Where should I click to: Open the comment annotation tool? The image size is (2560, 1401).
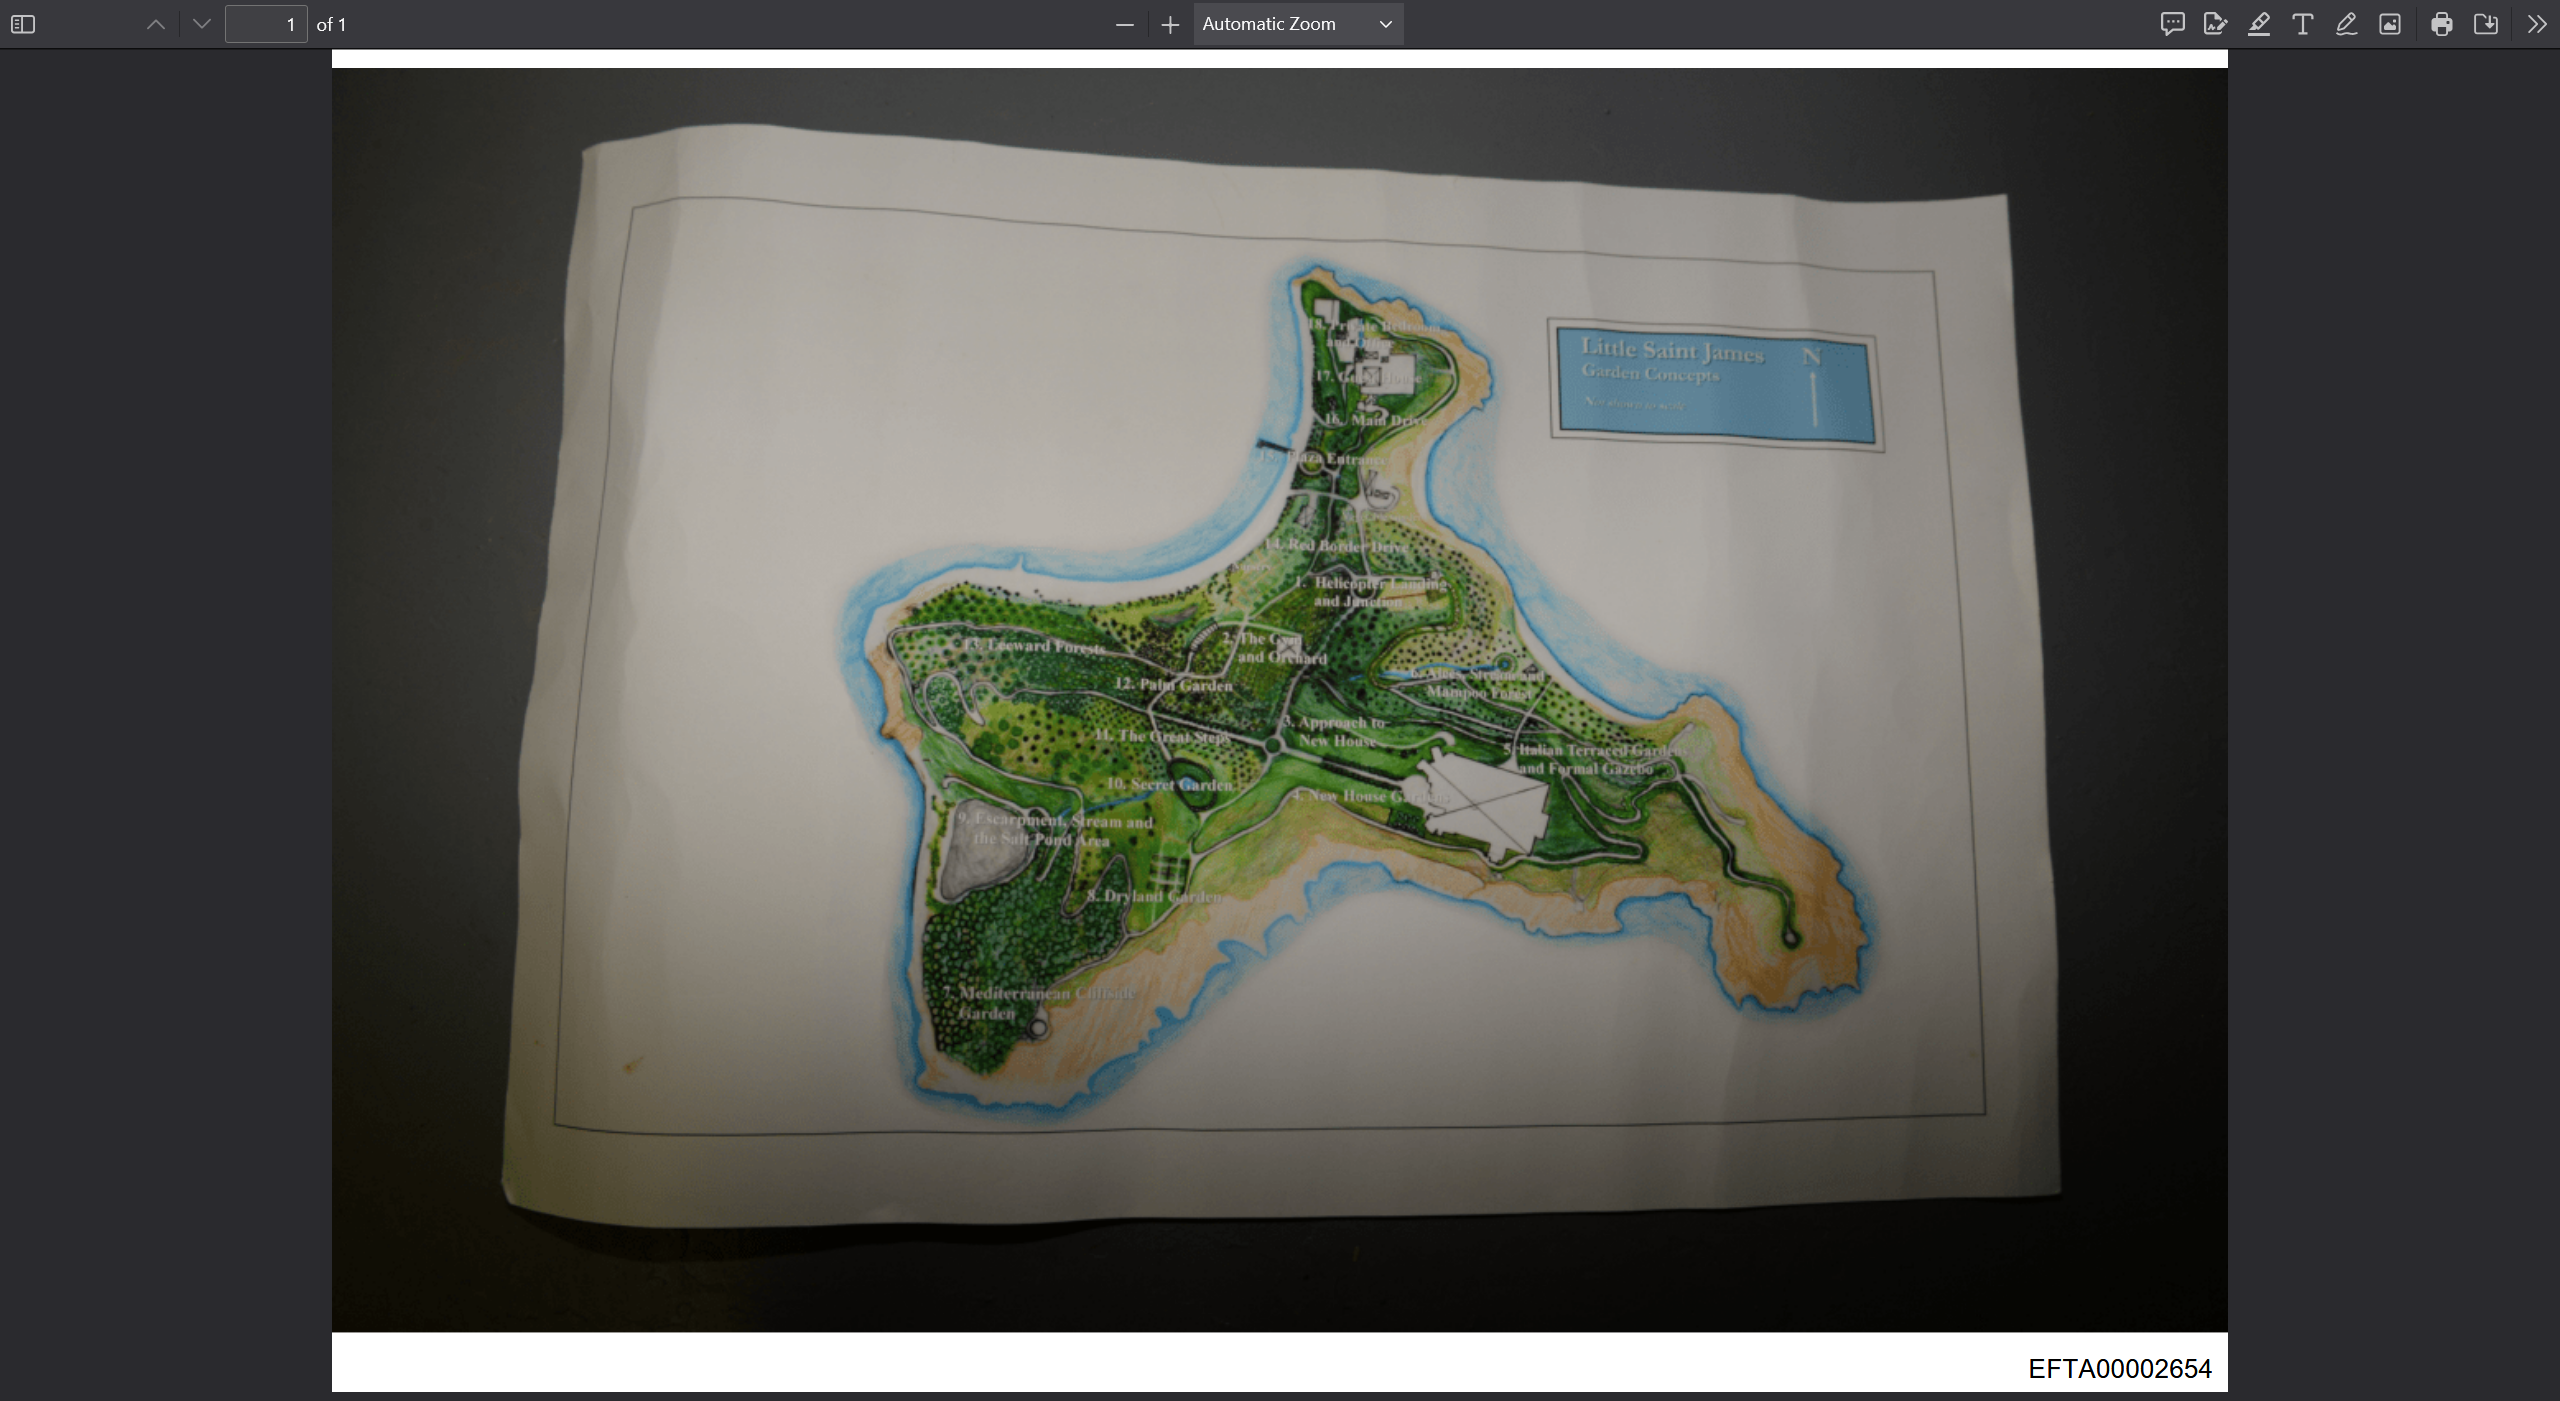click(x=2171, y=24)
